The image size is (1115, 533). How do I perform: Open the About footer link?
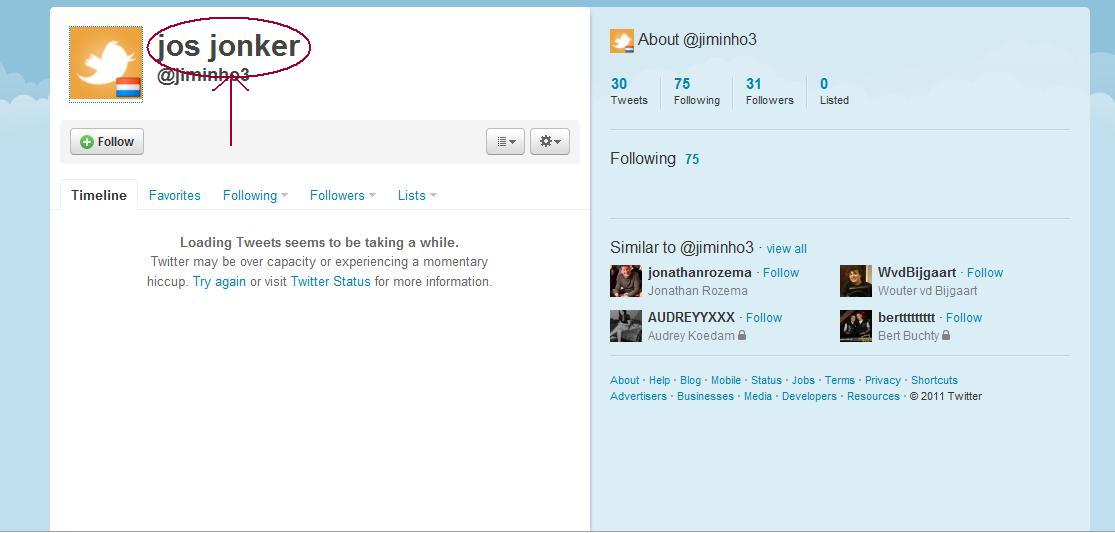coord(624,380)
